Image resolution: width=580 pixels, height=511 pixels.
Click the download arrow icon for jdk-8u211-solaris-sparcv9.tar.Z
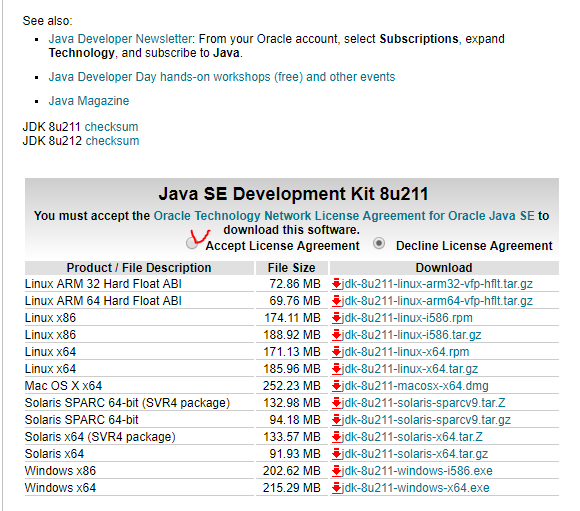point(336,403)
